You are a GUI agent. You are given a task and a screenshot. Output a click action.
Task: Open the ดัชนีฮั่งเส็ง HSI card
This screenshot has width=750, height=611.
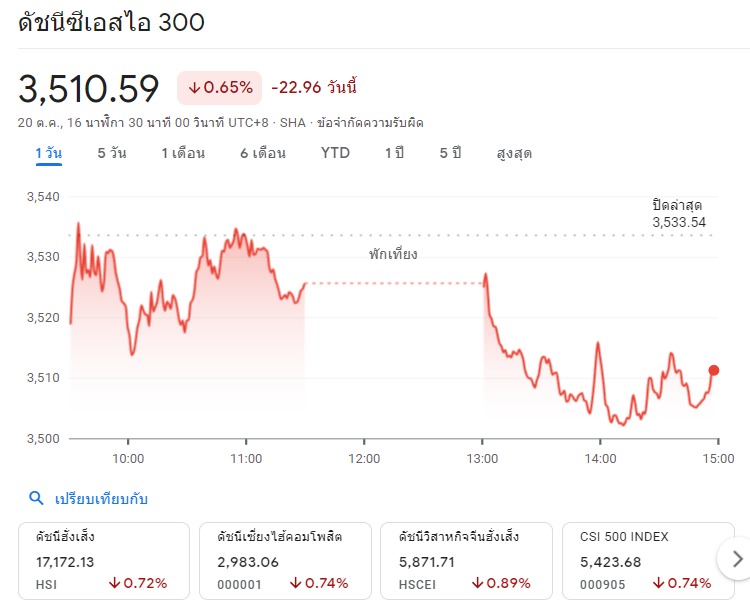pyautogui.click(x=104, y=561)
